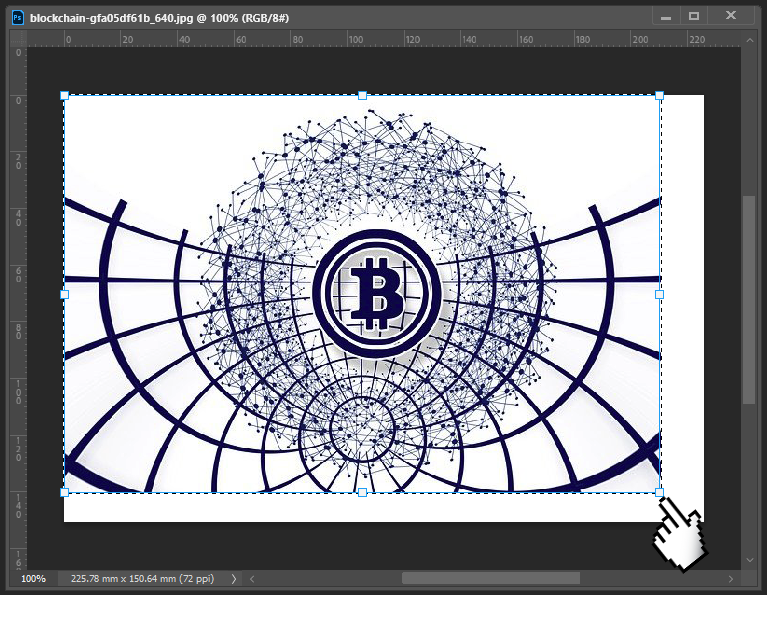Click the vertical scrollbar down arrow
The image size is (767, 618).
pos(750,560)
